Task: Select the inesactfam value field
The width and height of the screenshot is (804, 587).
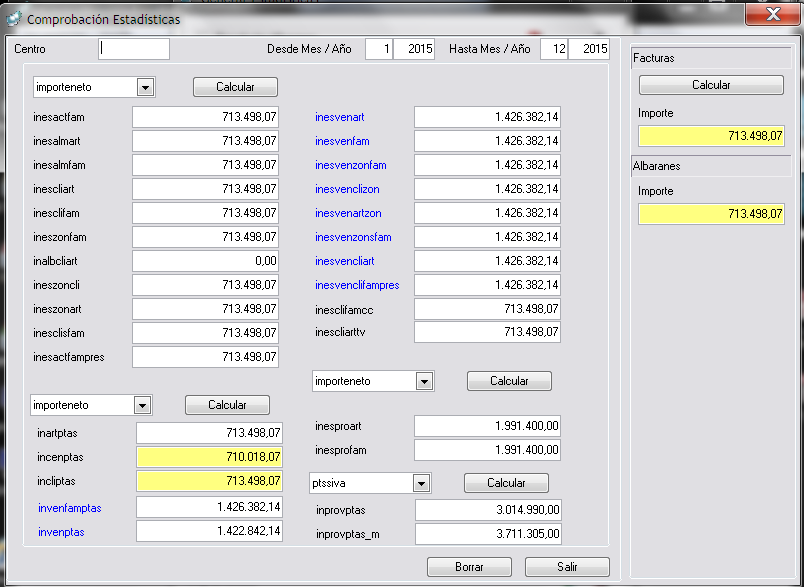Action: pos(206,117)
